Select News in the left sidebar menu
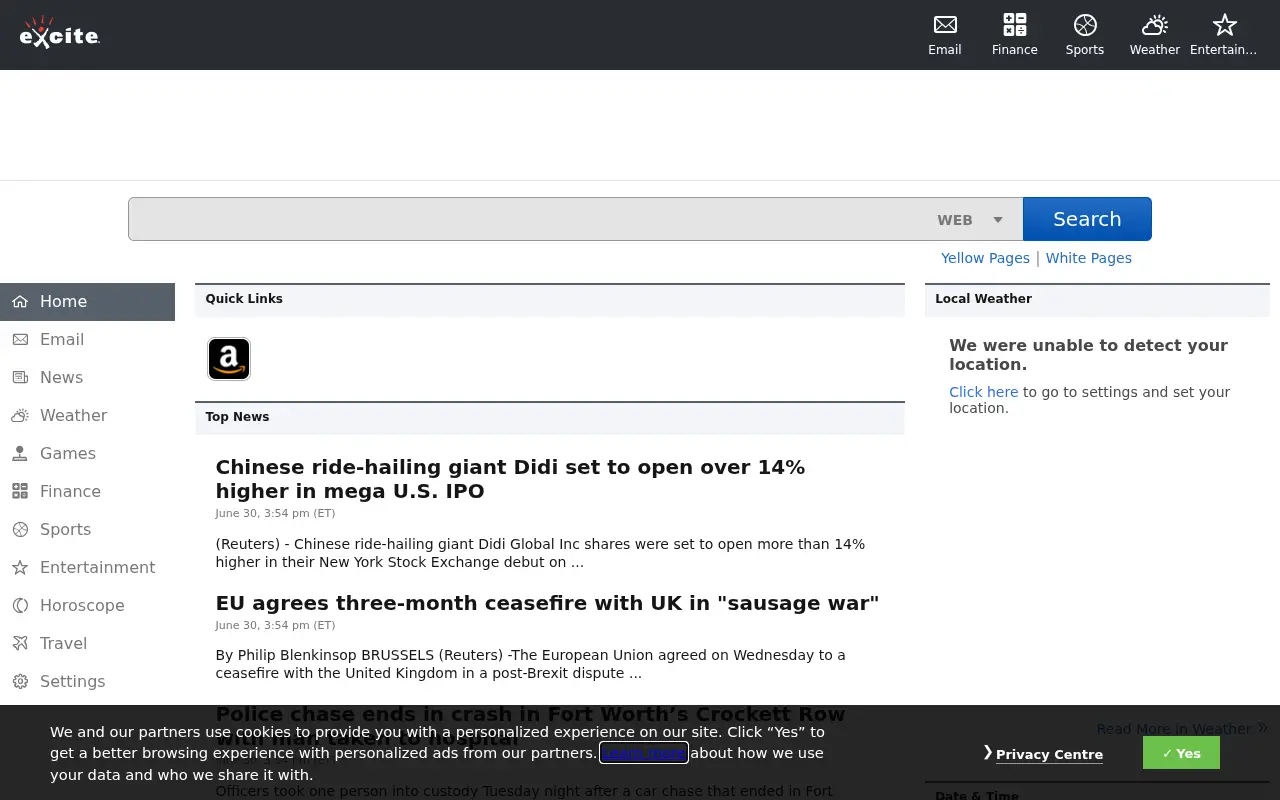Image resolution: width=1280 pixels, height=800 pixels. click(87, 378)
